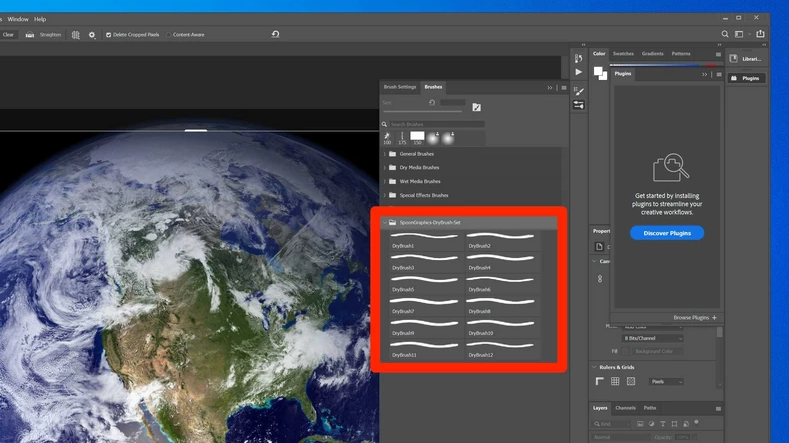The width and height of the screenshot is (789, 443).
Task: Switch to the Paths tab
Action: point(650,408)
